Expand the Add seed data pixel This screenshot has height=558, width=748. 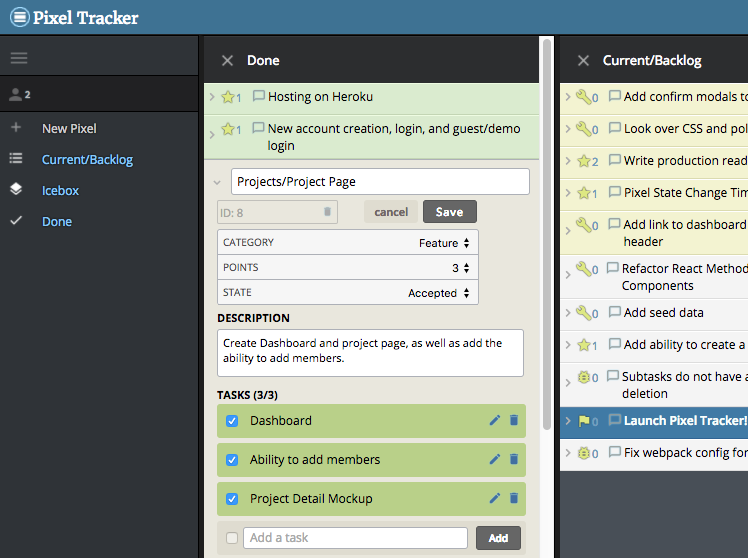tap(568, 313)
